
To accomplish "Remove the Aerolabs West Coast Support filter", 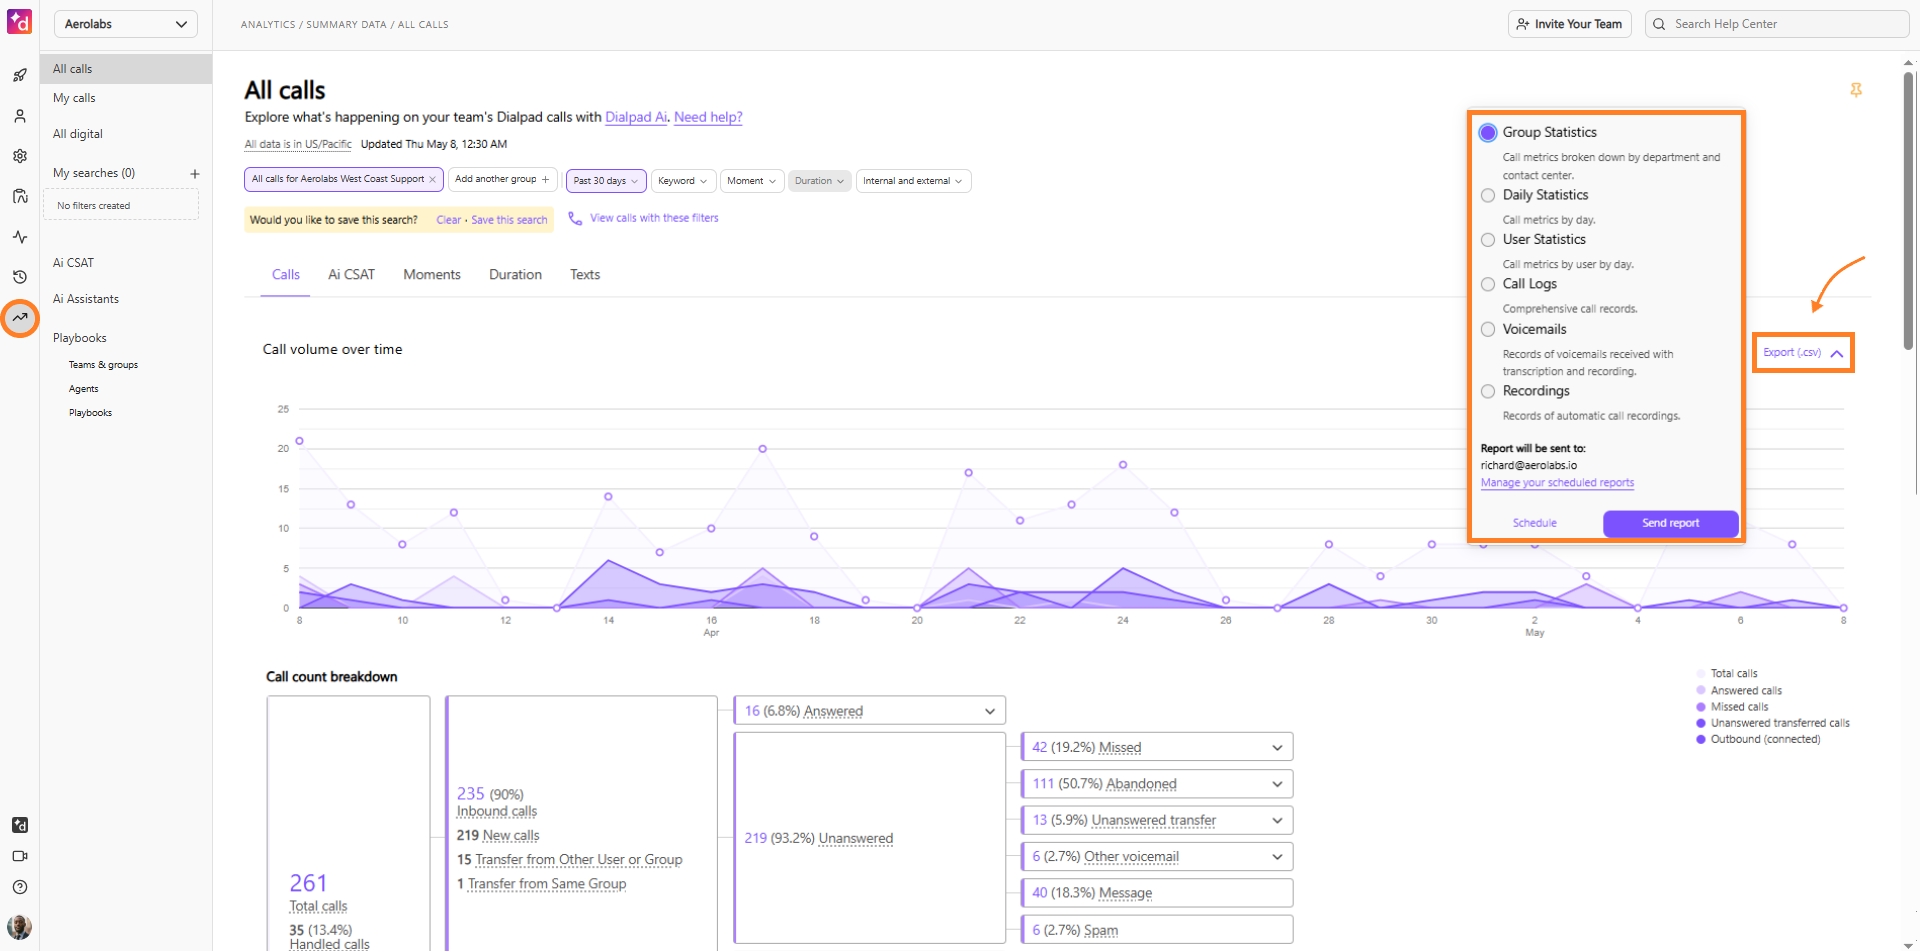I will click(433, 180).
